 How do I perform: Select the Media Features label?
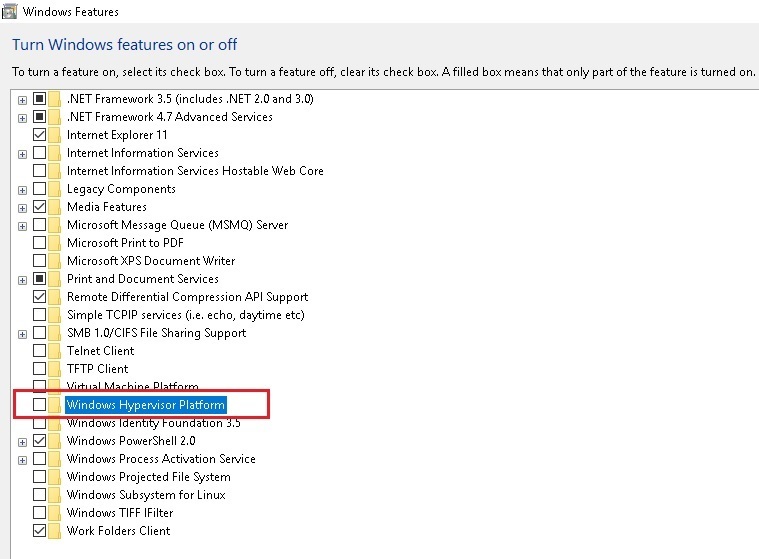(x=107, y=207)
